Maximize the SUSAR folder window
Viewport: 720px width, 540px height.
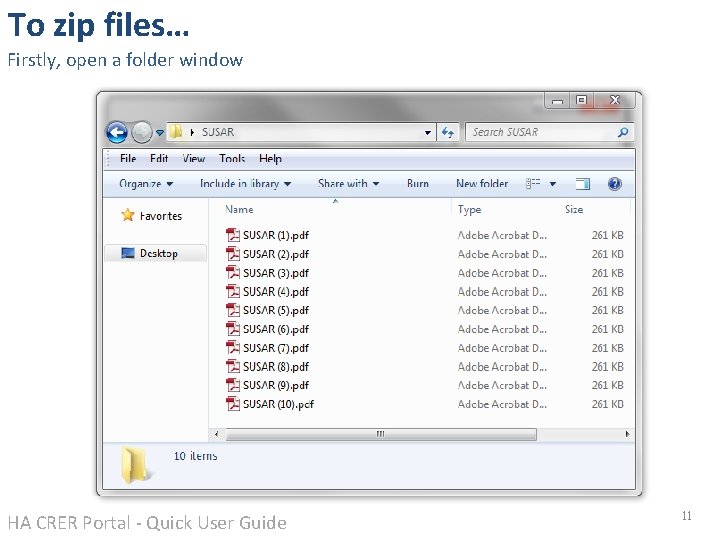[581, 100]
